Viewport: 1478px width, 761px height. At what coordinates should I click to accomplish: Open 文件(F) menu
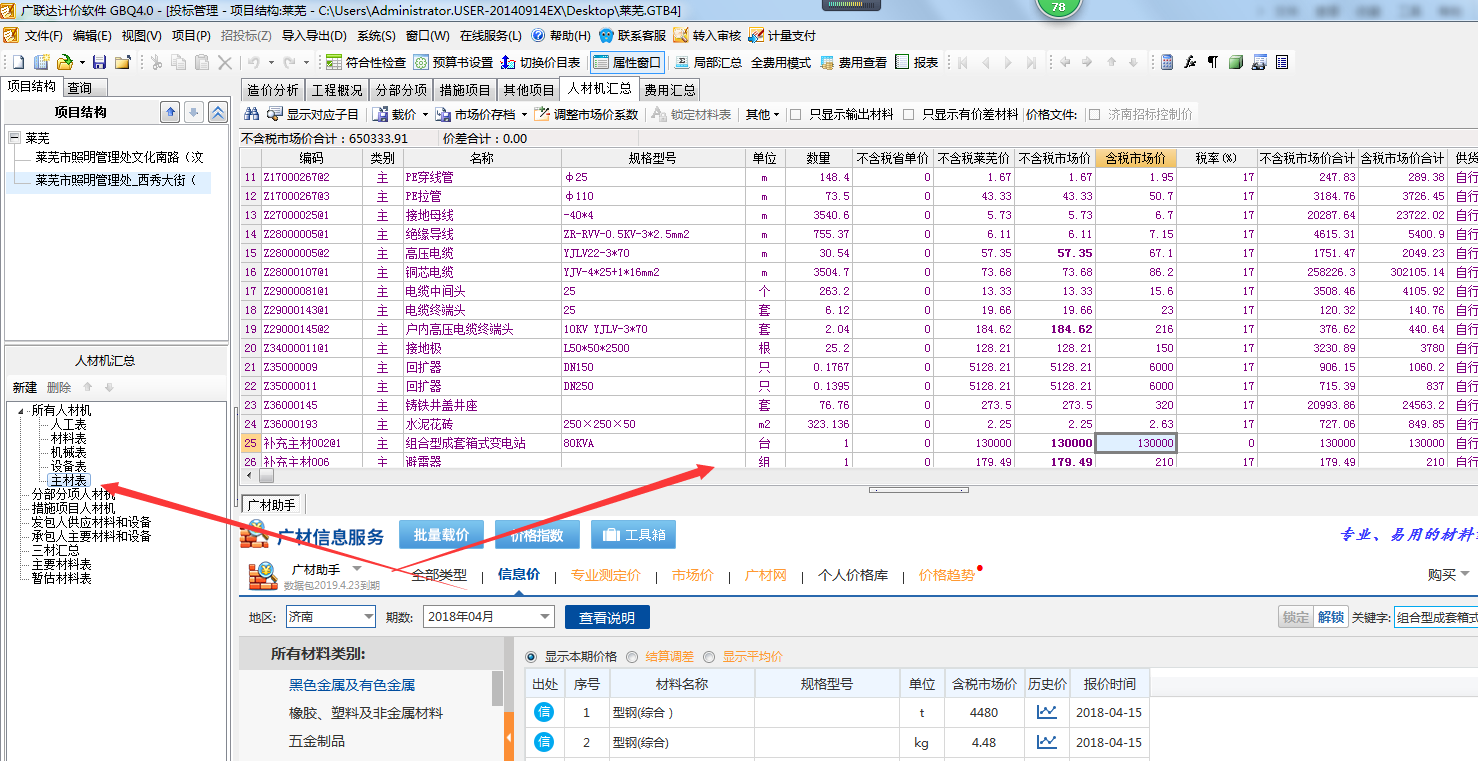tap(44, 35)
